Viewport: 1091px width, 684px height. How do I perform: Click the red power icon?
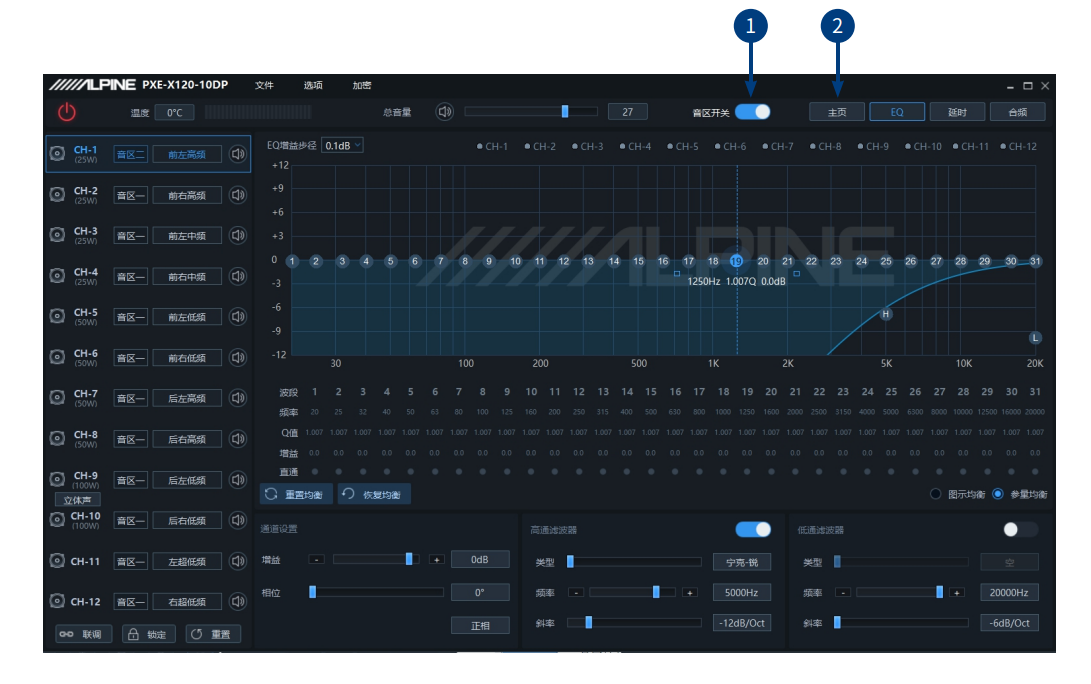[x=67, y=112]
